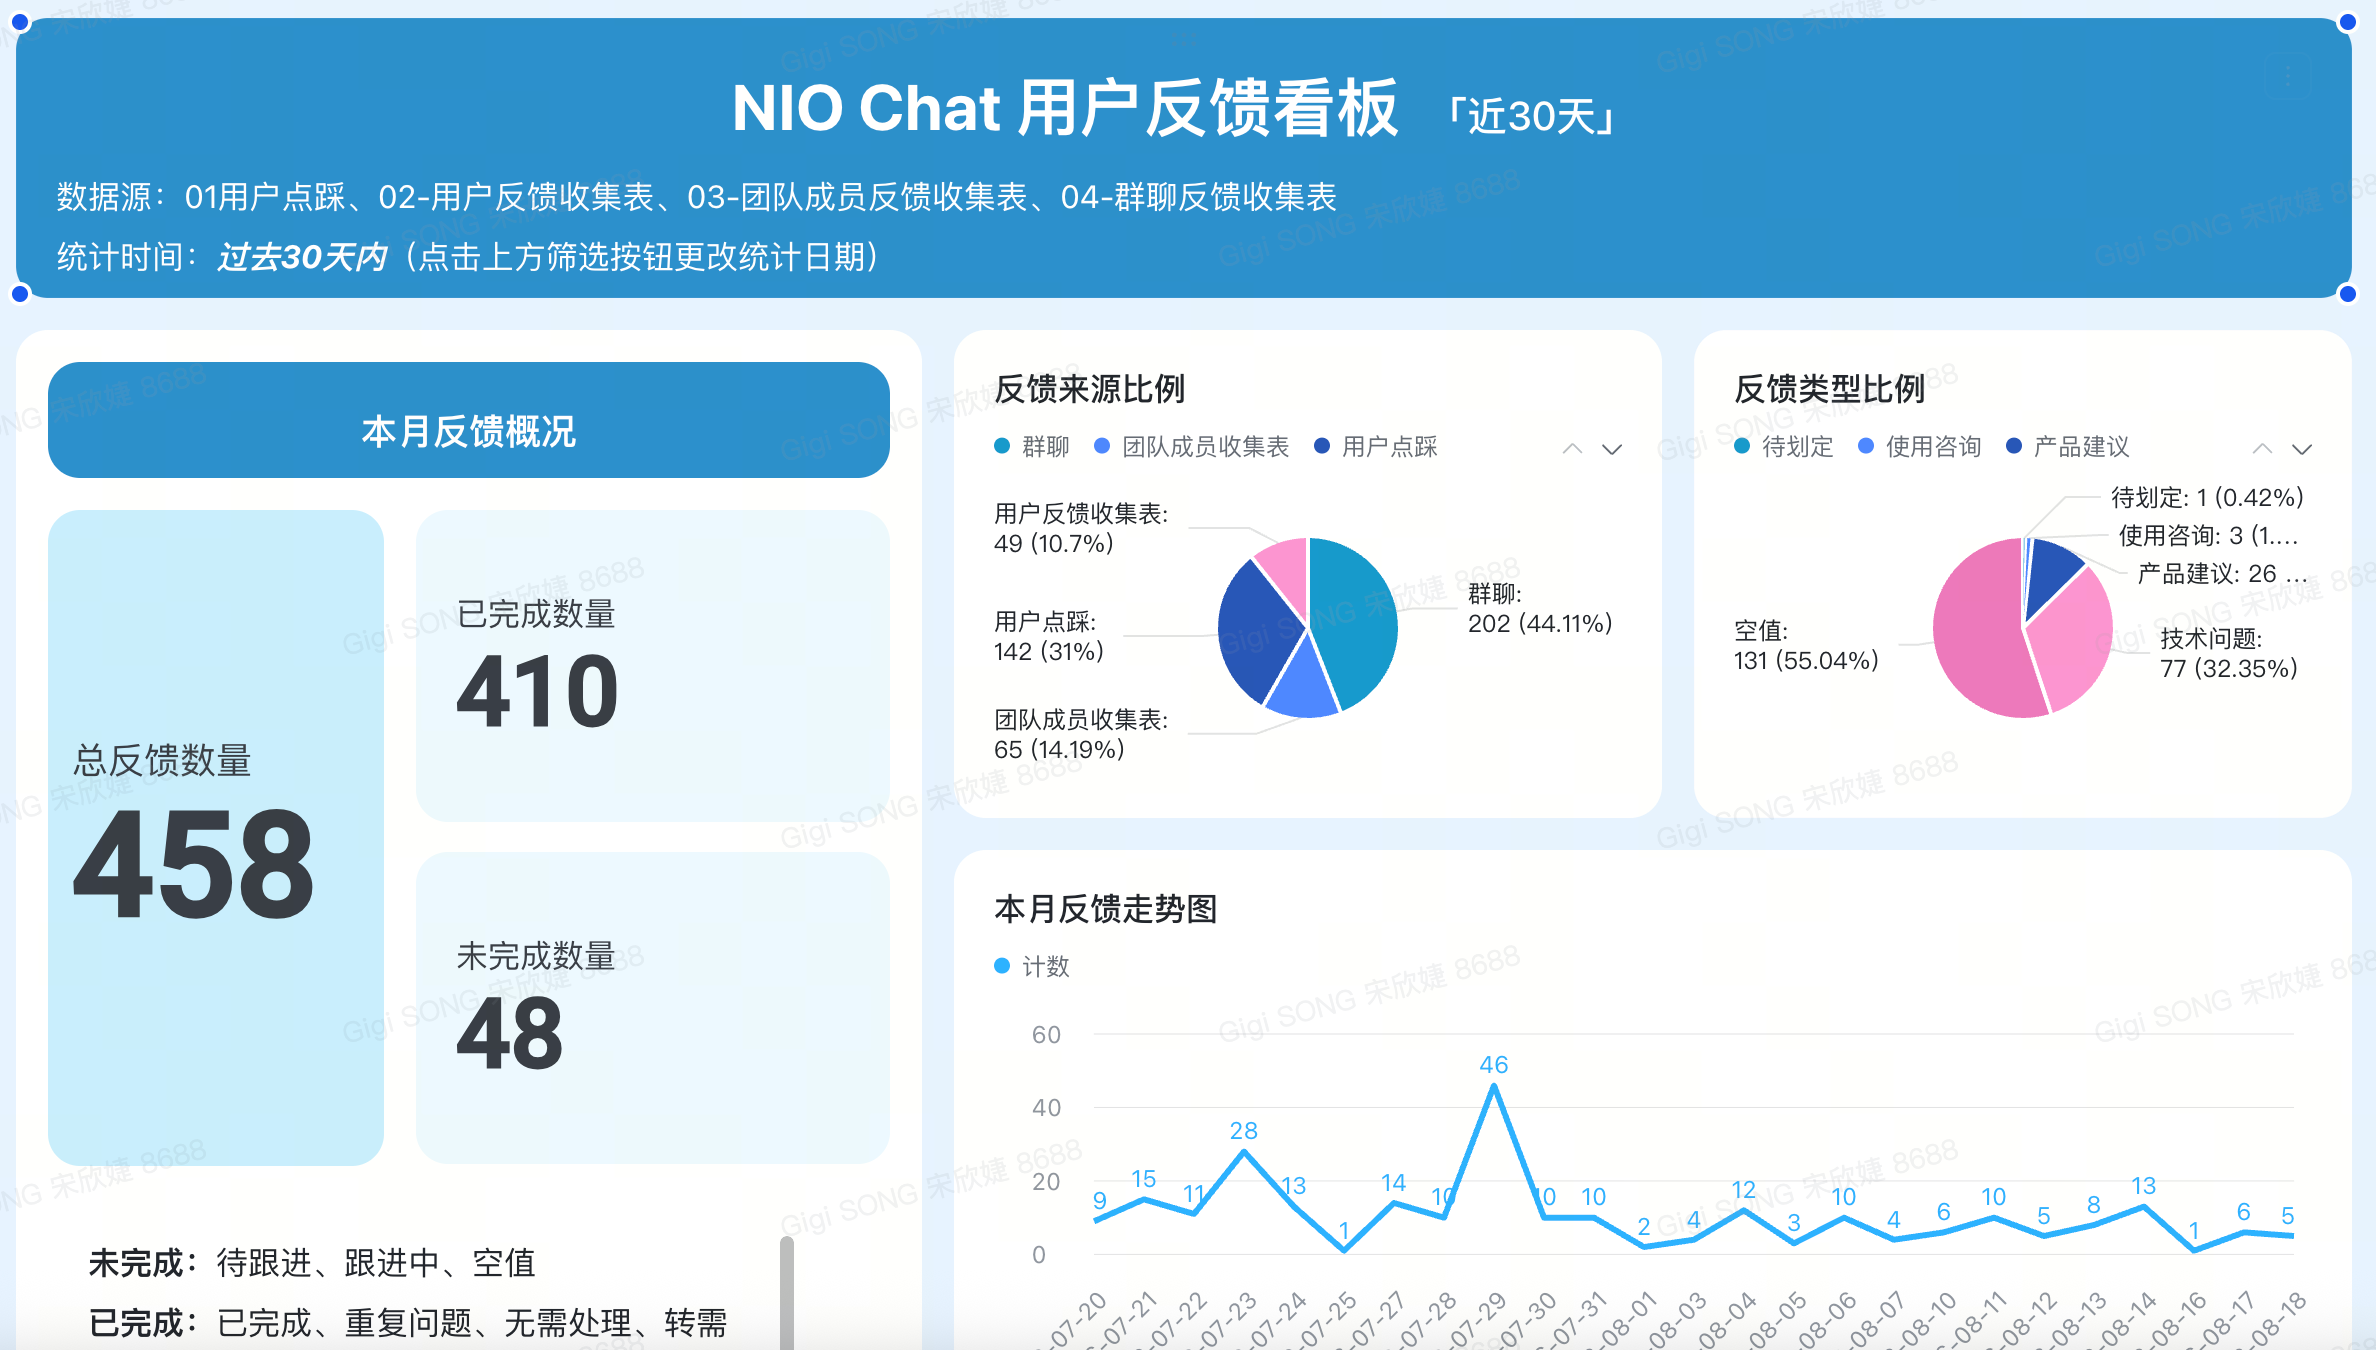Click the 空值: 131 (55.04%) label
This screenshot has height=1350, width=2376.
click(x=1807, y=645)
